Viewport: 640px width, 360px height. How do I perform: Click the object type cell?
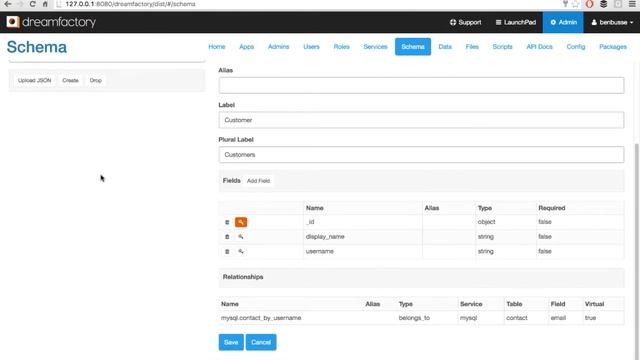(486, 222)
